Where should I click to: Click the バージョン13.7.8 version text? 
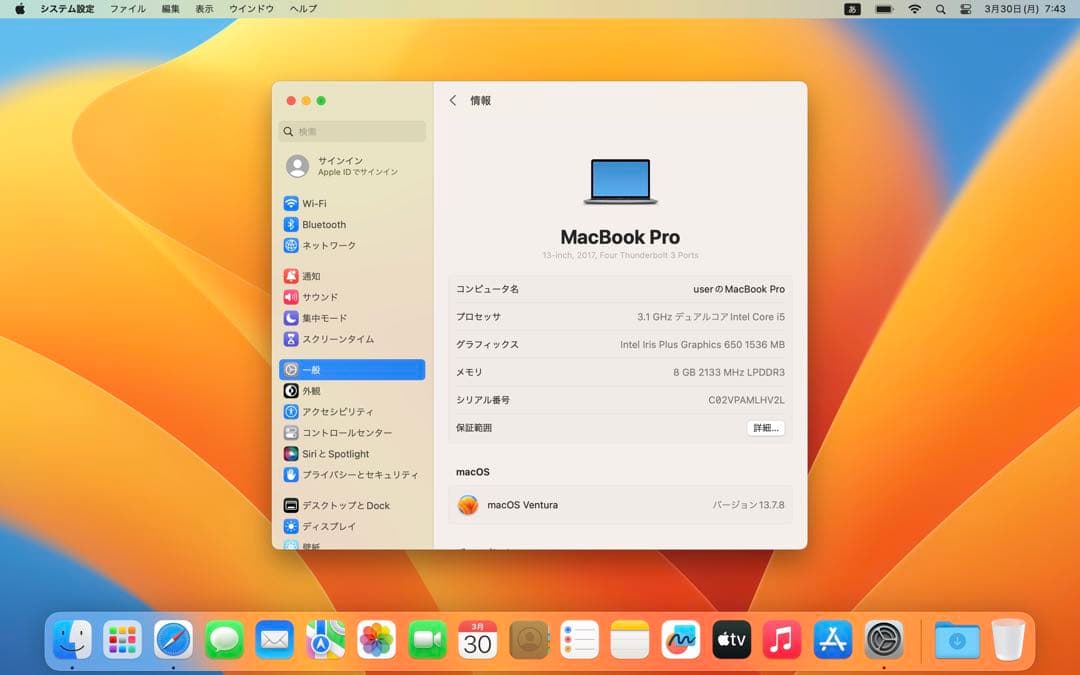coord(748,505)
